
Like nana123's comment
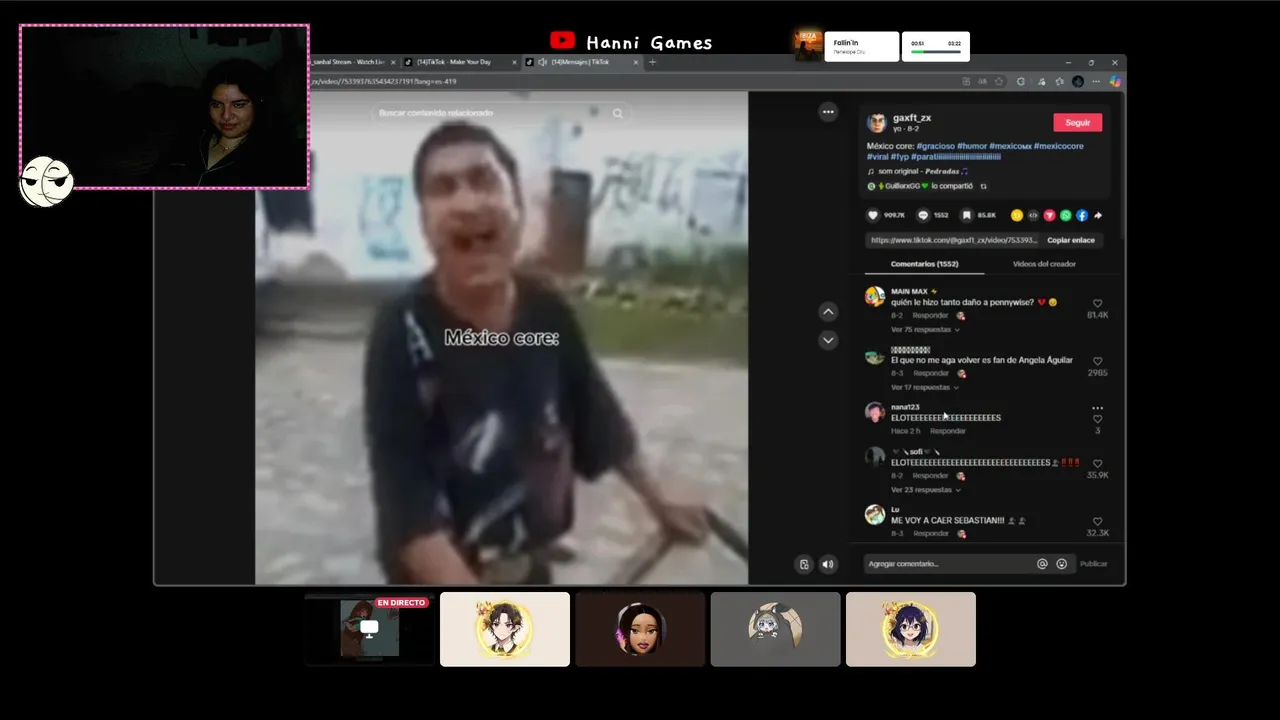[x=1097, y=419]
